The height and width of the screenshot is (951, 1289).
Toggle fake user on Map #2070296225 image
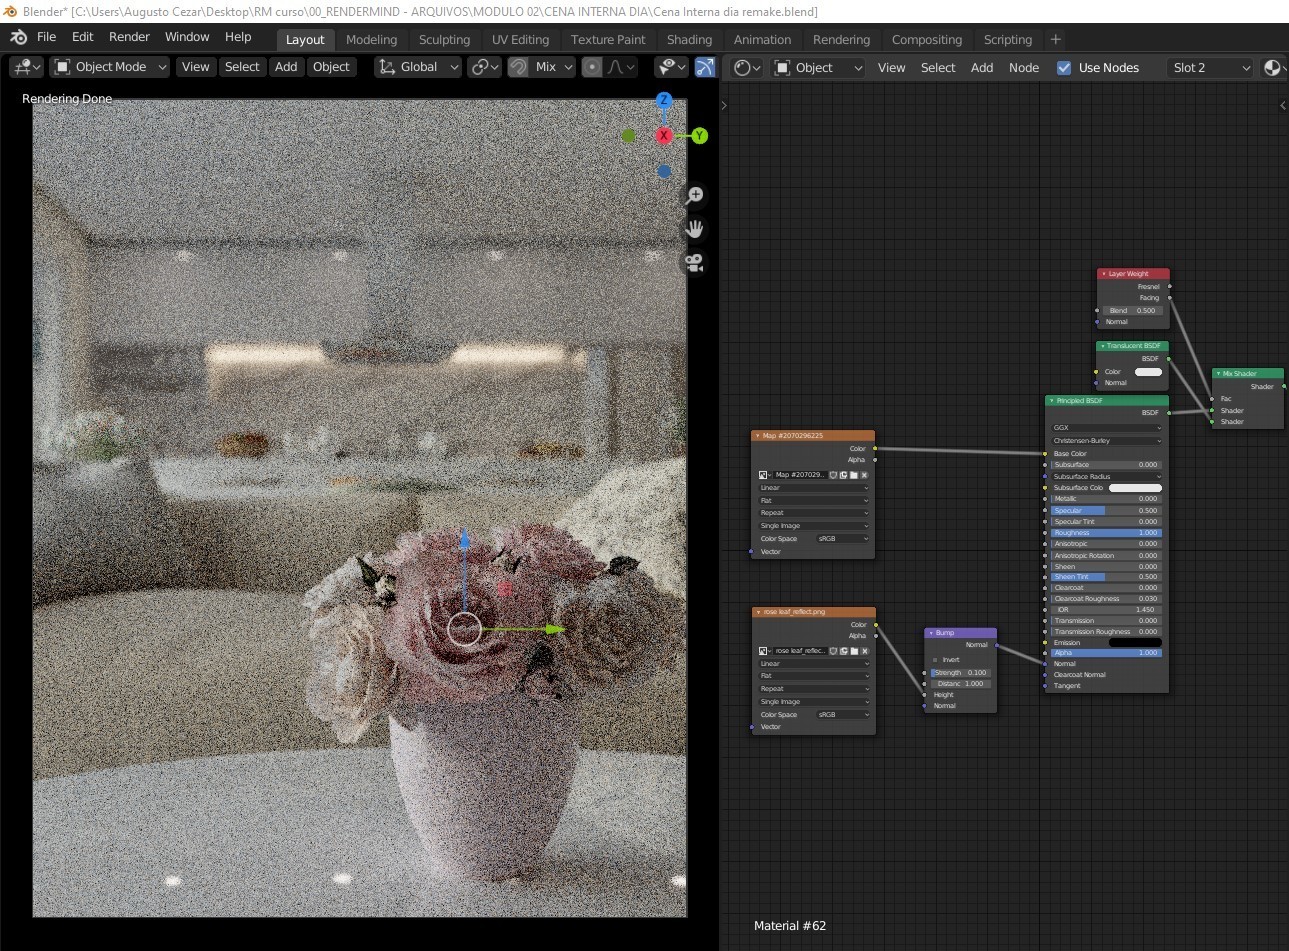(832, 475)
